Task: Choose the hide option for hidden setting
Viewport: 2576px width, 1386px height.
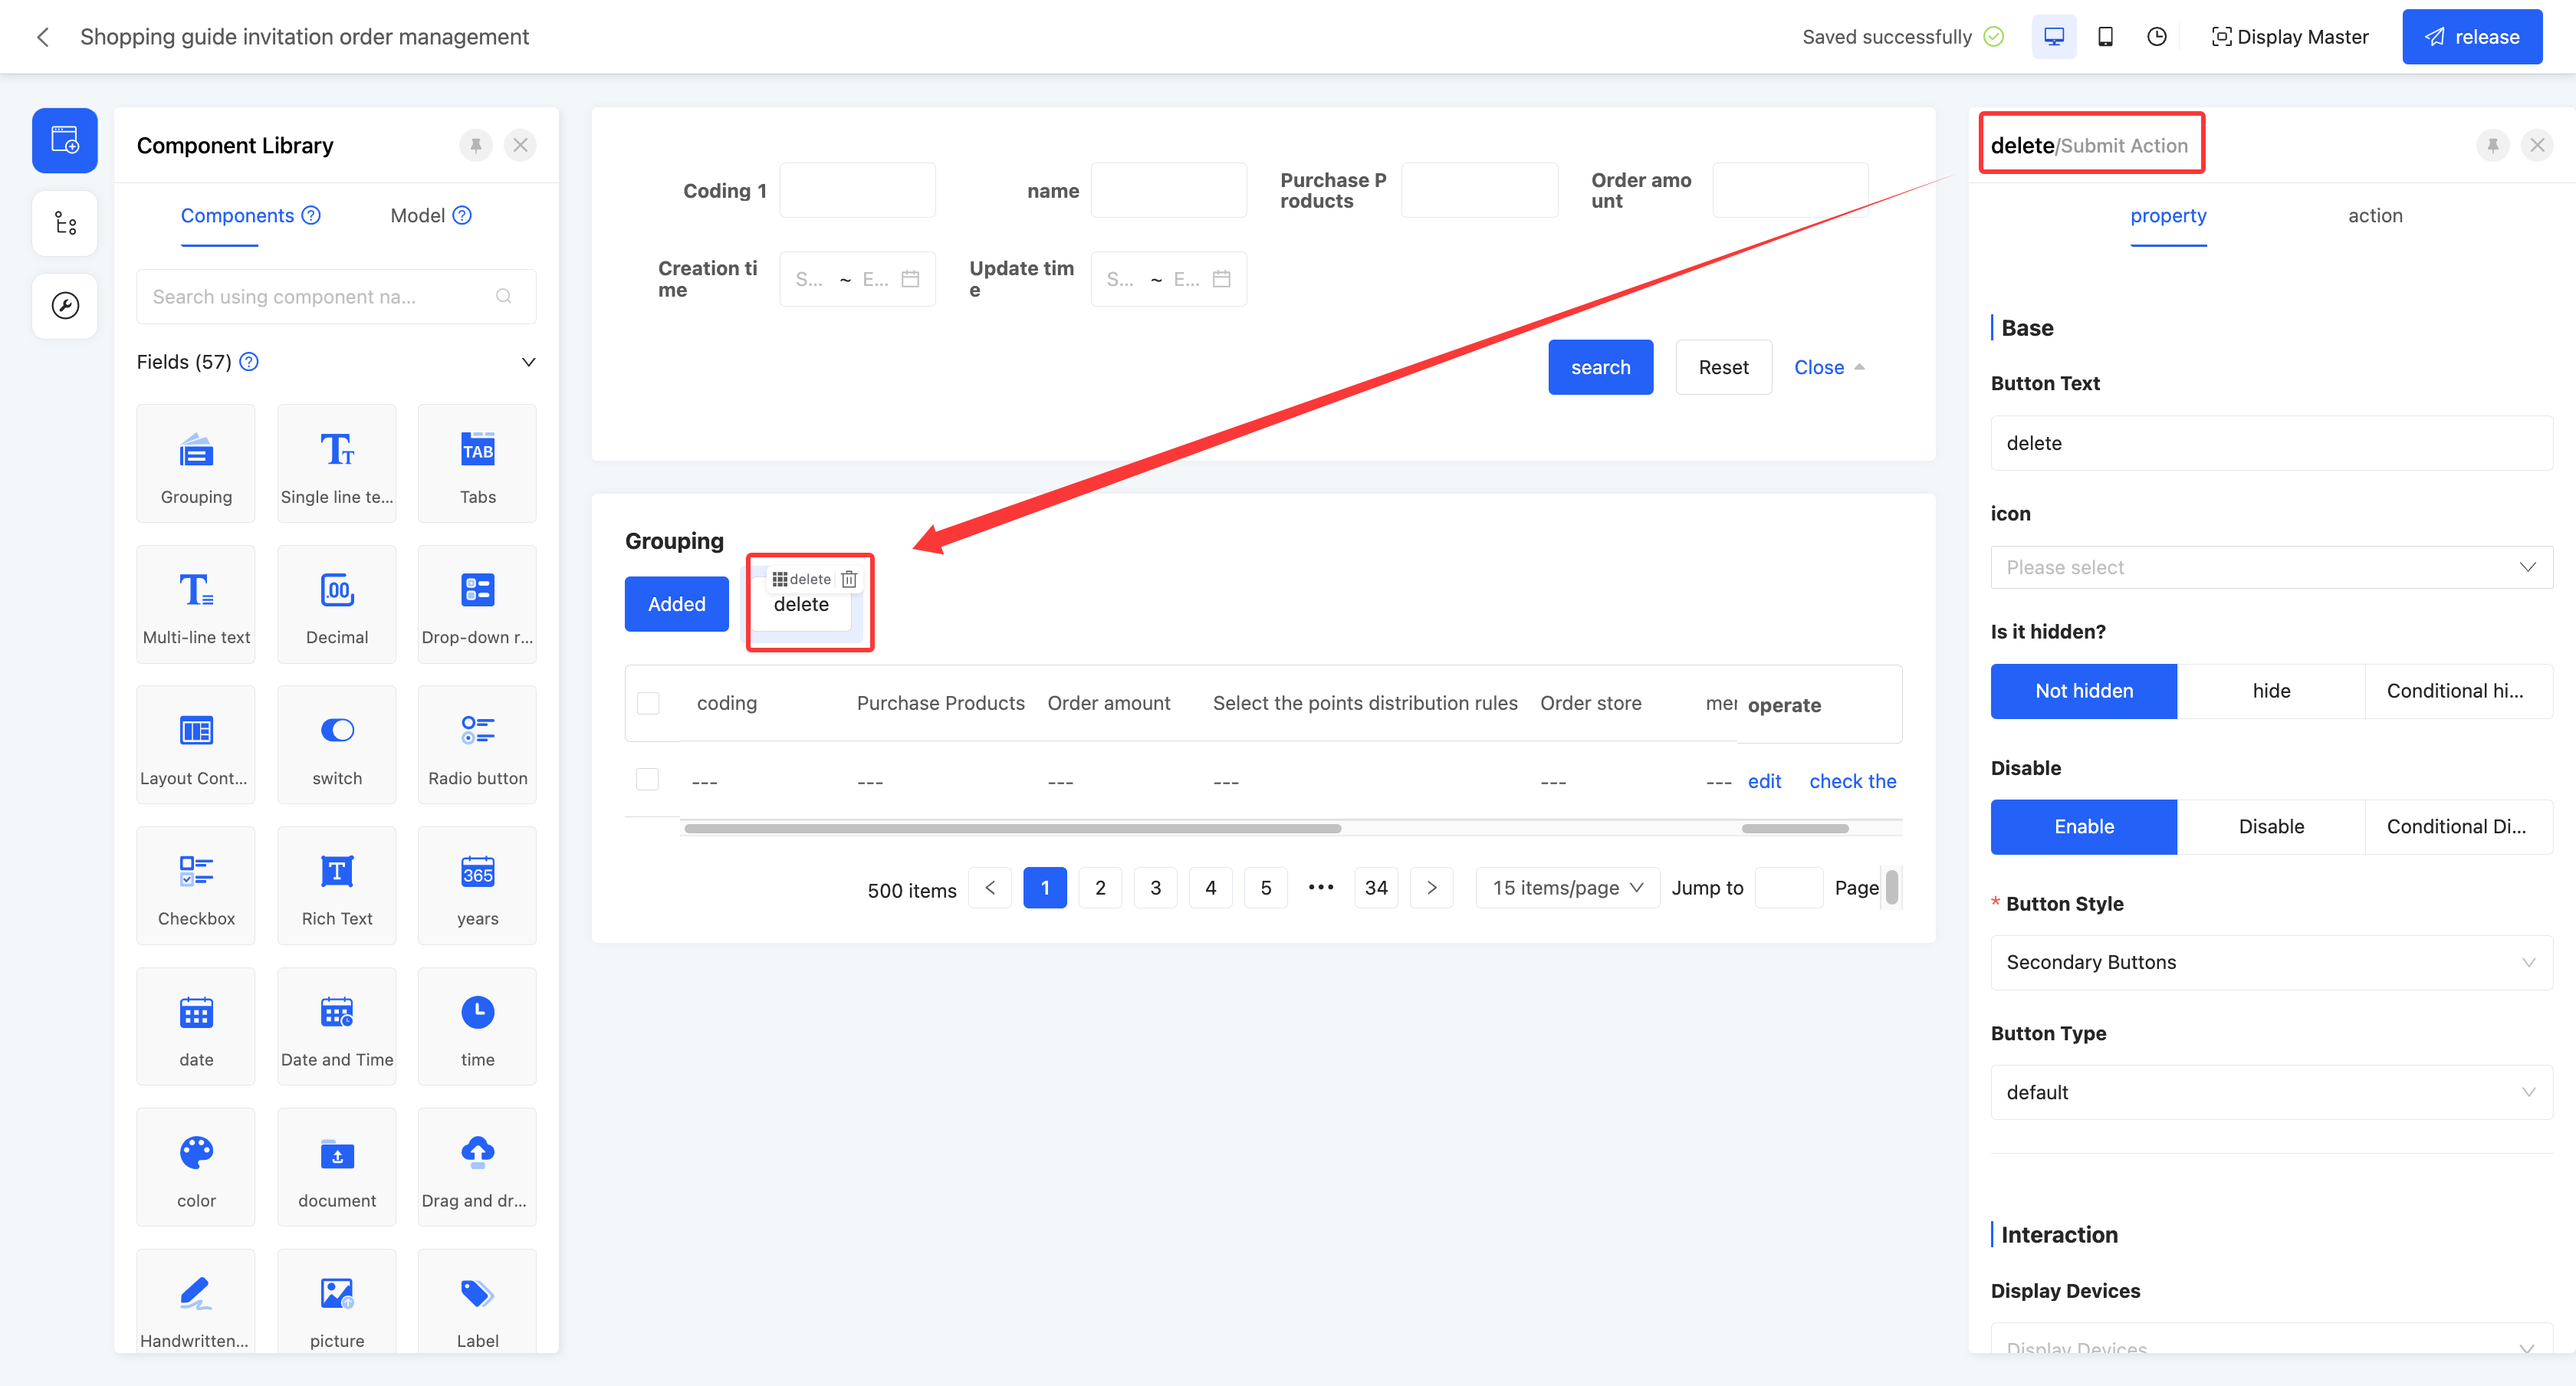Action: pos(2270,691)
